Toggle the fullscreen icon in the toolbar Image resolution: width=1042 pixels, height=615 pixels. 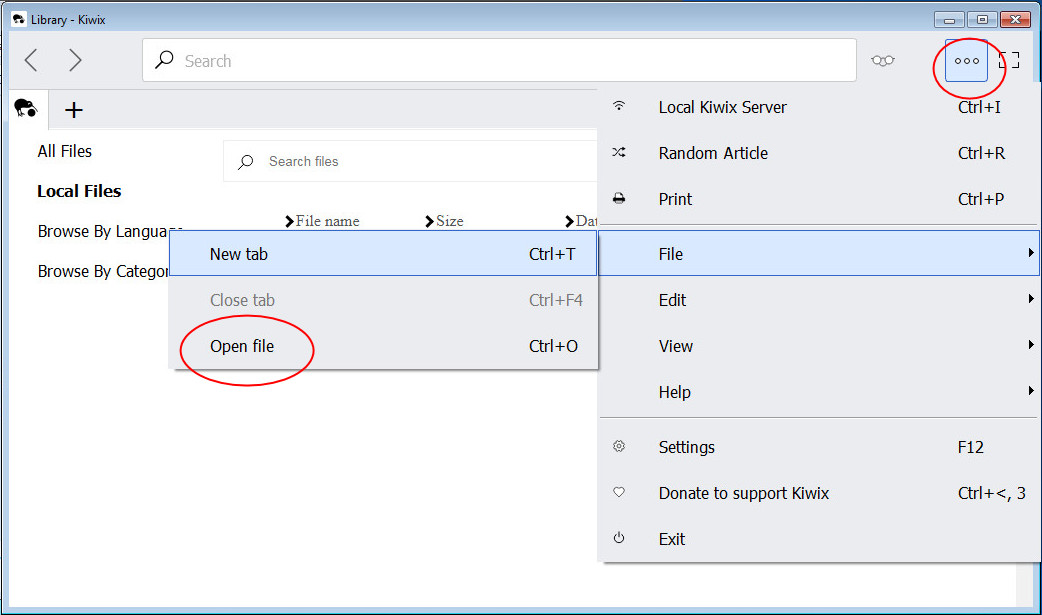click(x=1009, y=61)
